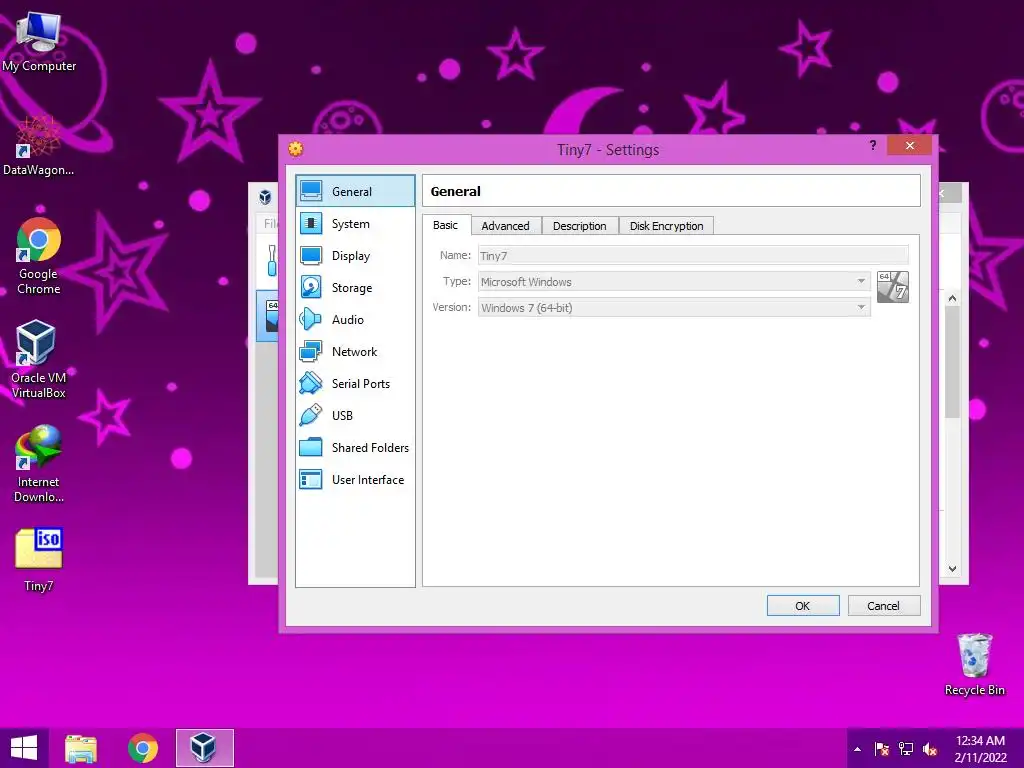Screen dimensions: 1024x768
Task: Click the Settings window gear icon in title bar
Action: pyautogui.click(x=296, y=149)
